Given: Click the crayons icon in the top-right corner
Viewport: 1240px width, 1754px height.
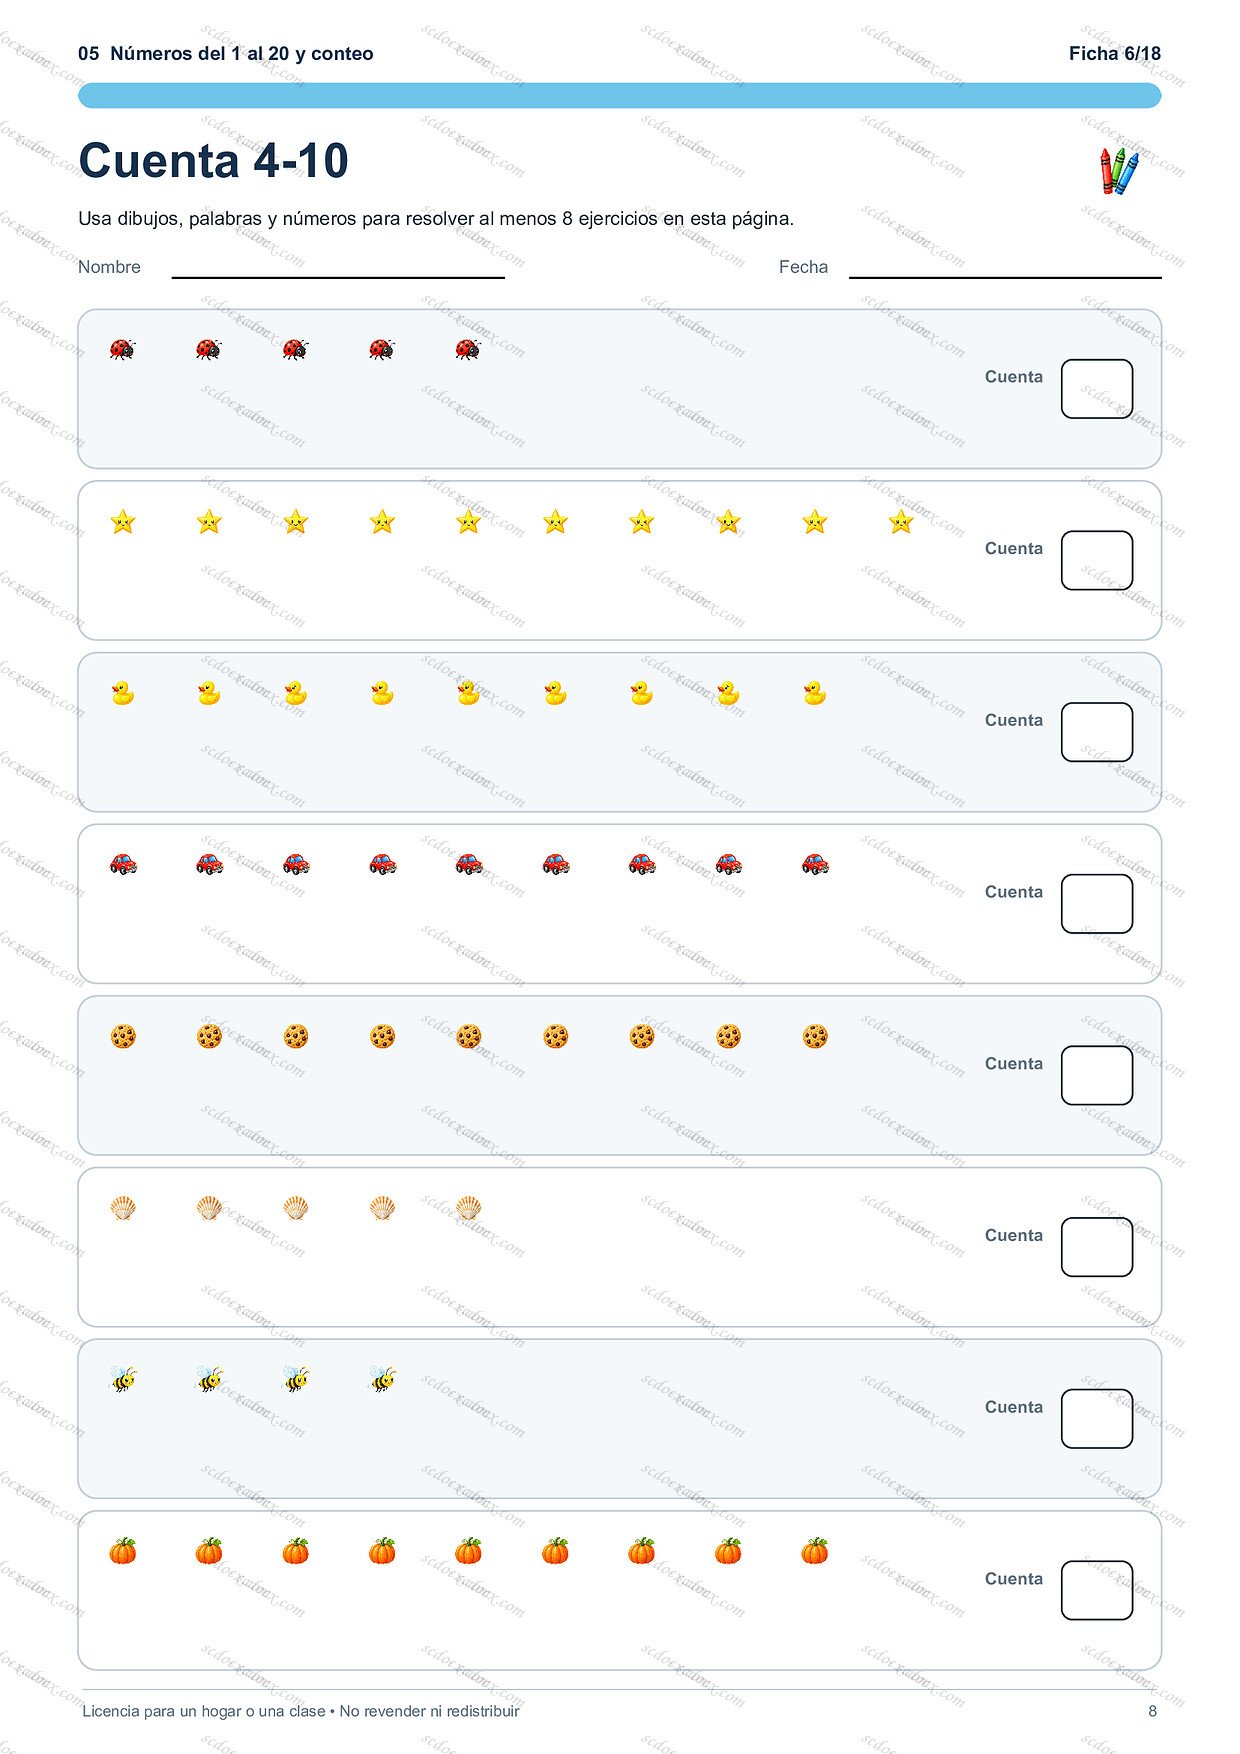Looking at the screenshot, I should [1119, 170].
